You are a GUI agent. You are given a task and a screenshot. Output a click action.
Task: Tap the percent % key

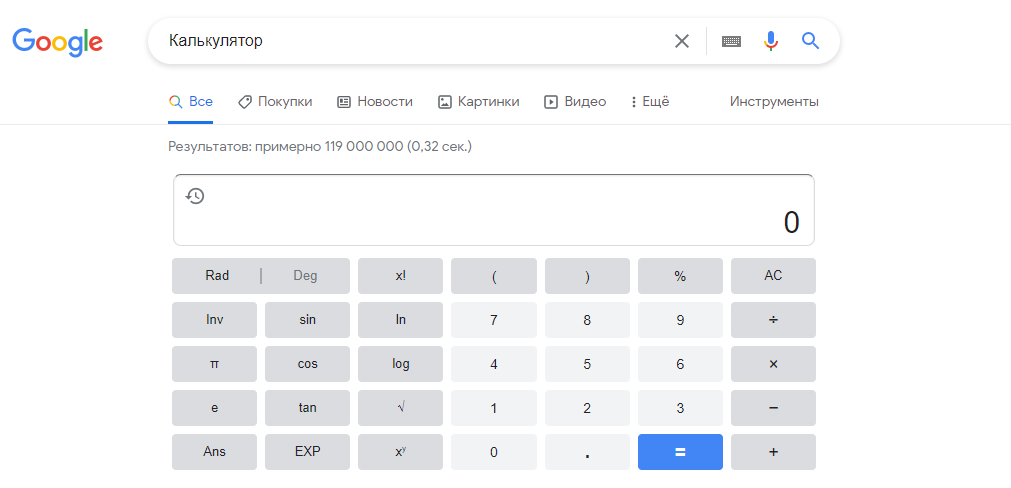pos(680,276)
